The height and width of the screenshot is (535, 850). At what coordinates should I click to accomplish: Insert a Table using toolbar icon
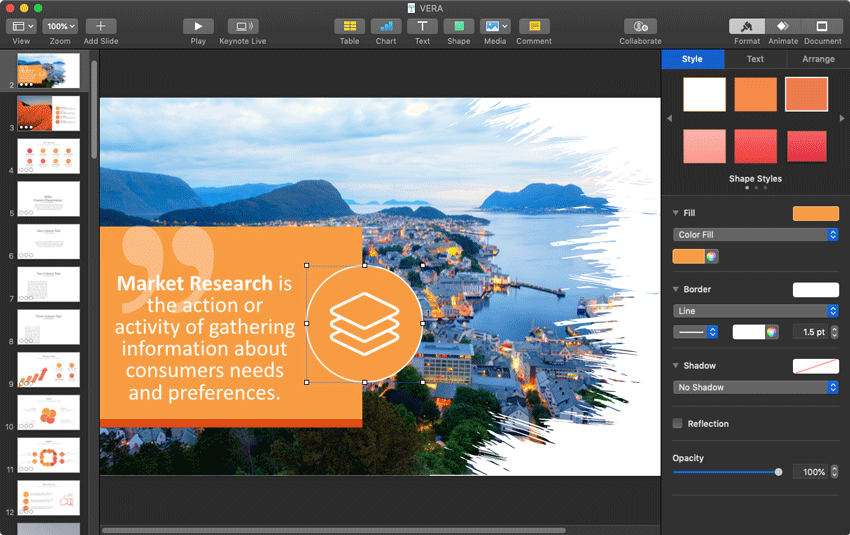click(350, 26)
